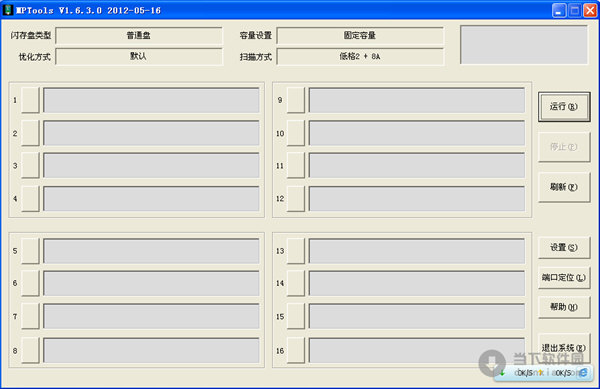Click the port 6 status button
600x389 pixels.
30,283
